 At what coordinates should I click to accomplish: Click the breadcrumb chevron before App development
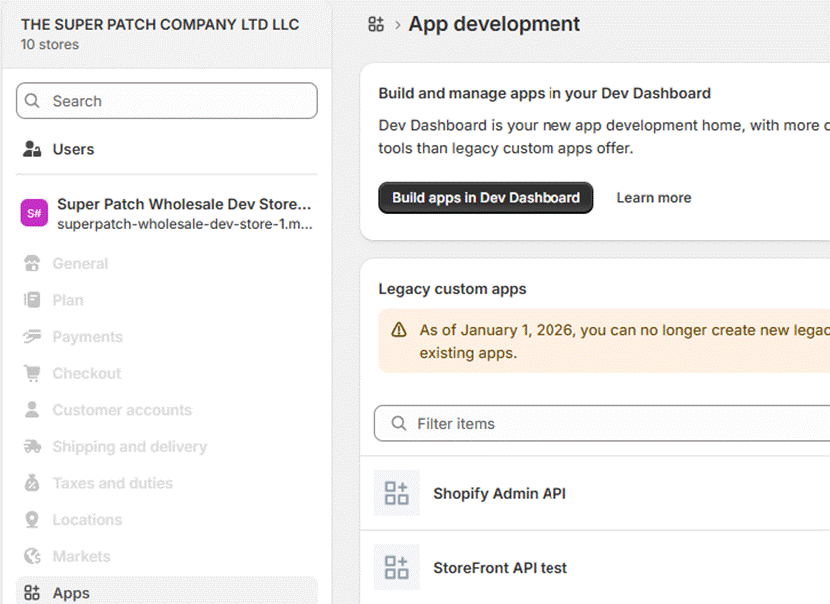click(398, 24)
